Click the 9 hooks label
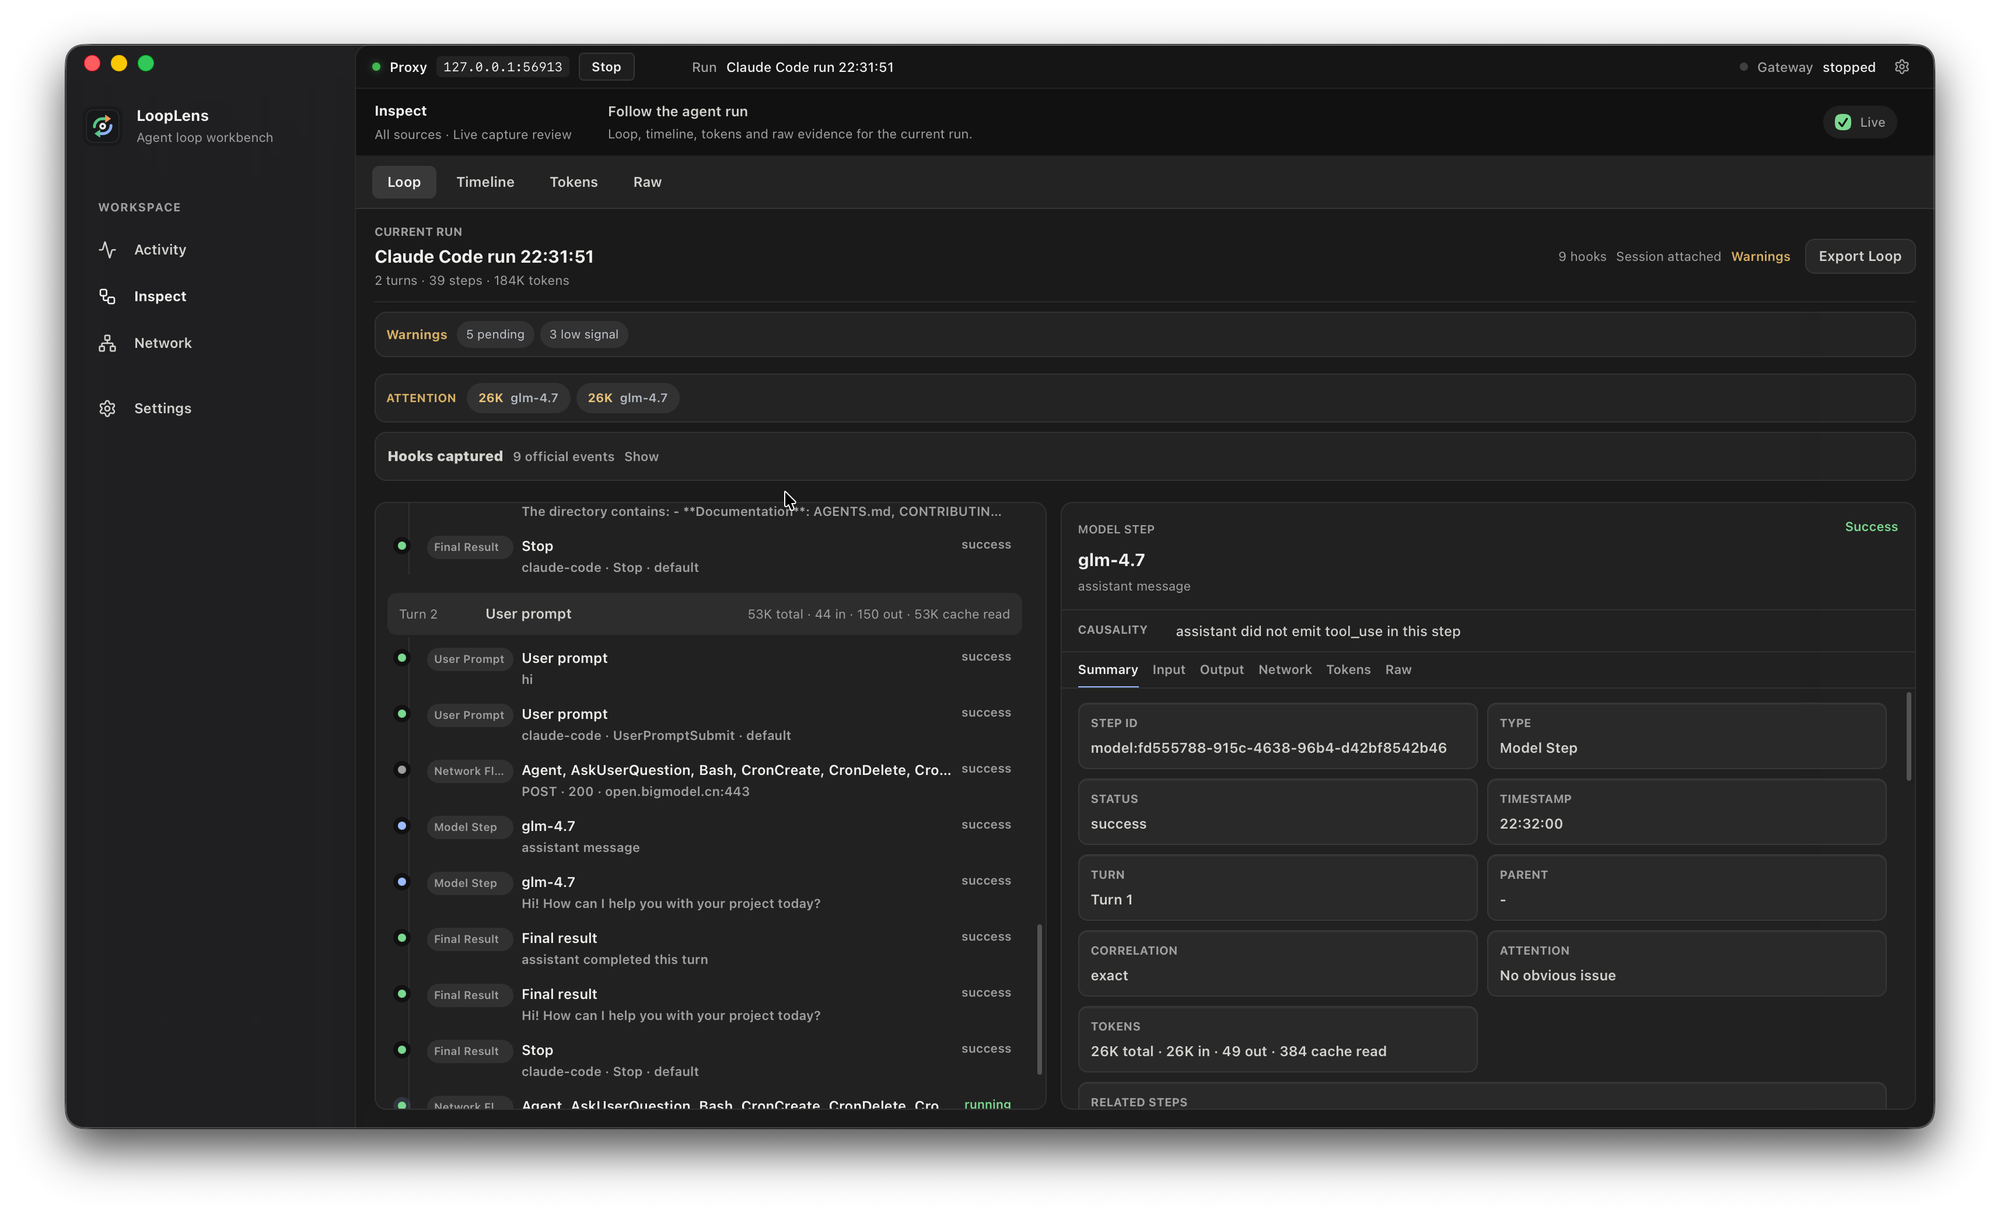This screenshot has height=1215, width=2000. pyautogui.click(x=1582, y=257)
